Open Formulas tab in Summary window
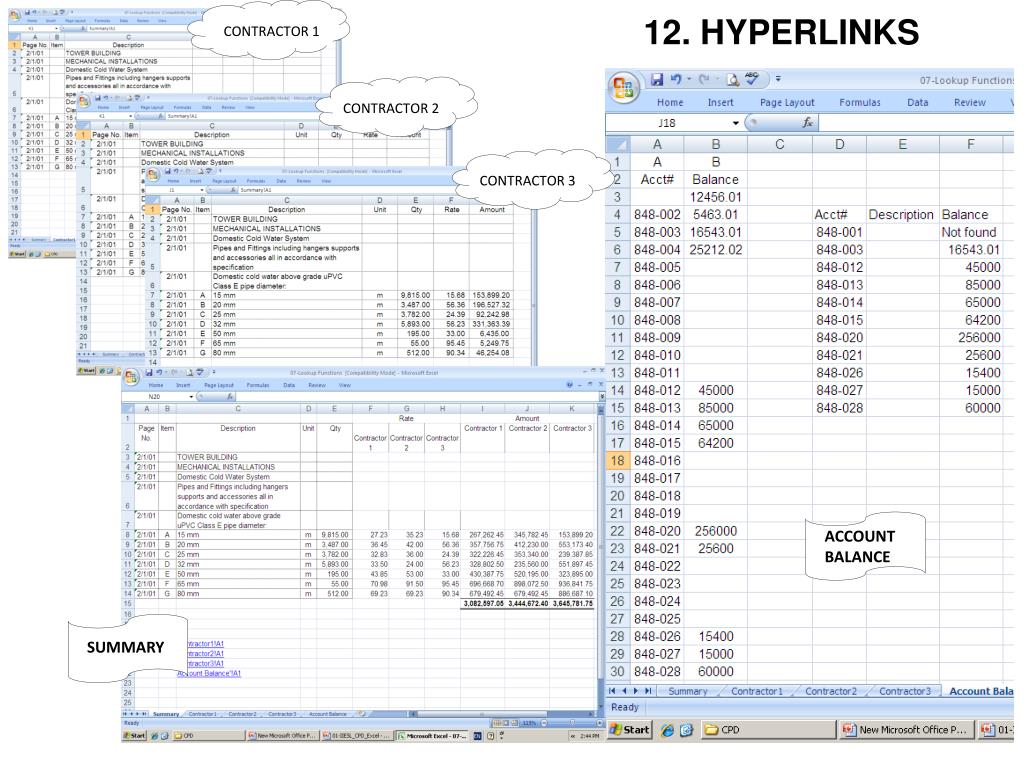Viewport: 1024px width, 768px height. click(257, 385)
